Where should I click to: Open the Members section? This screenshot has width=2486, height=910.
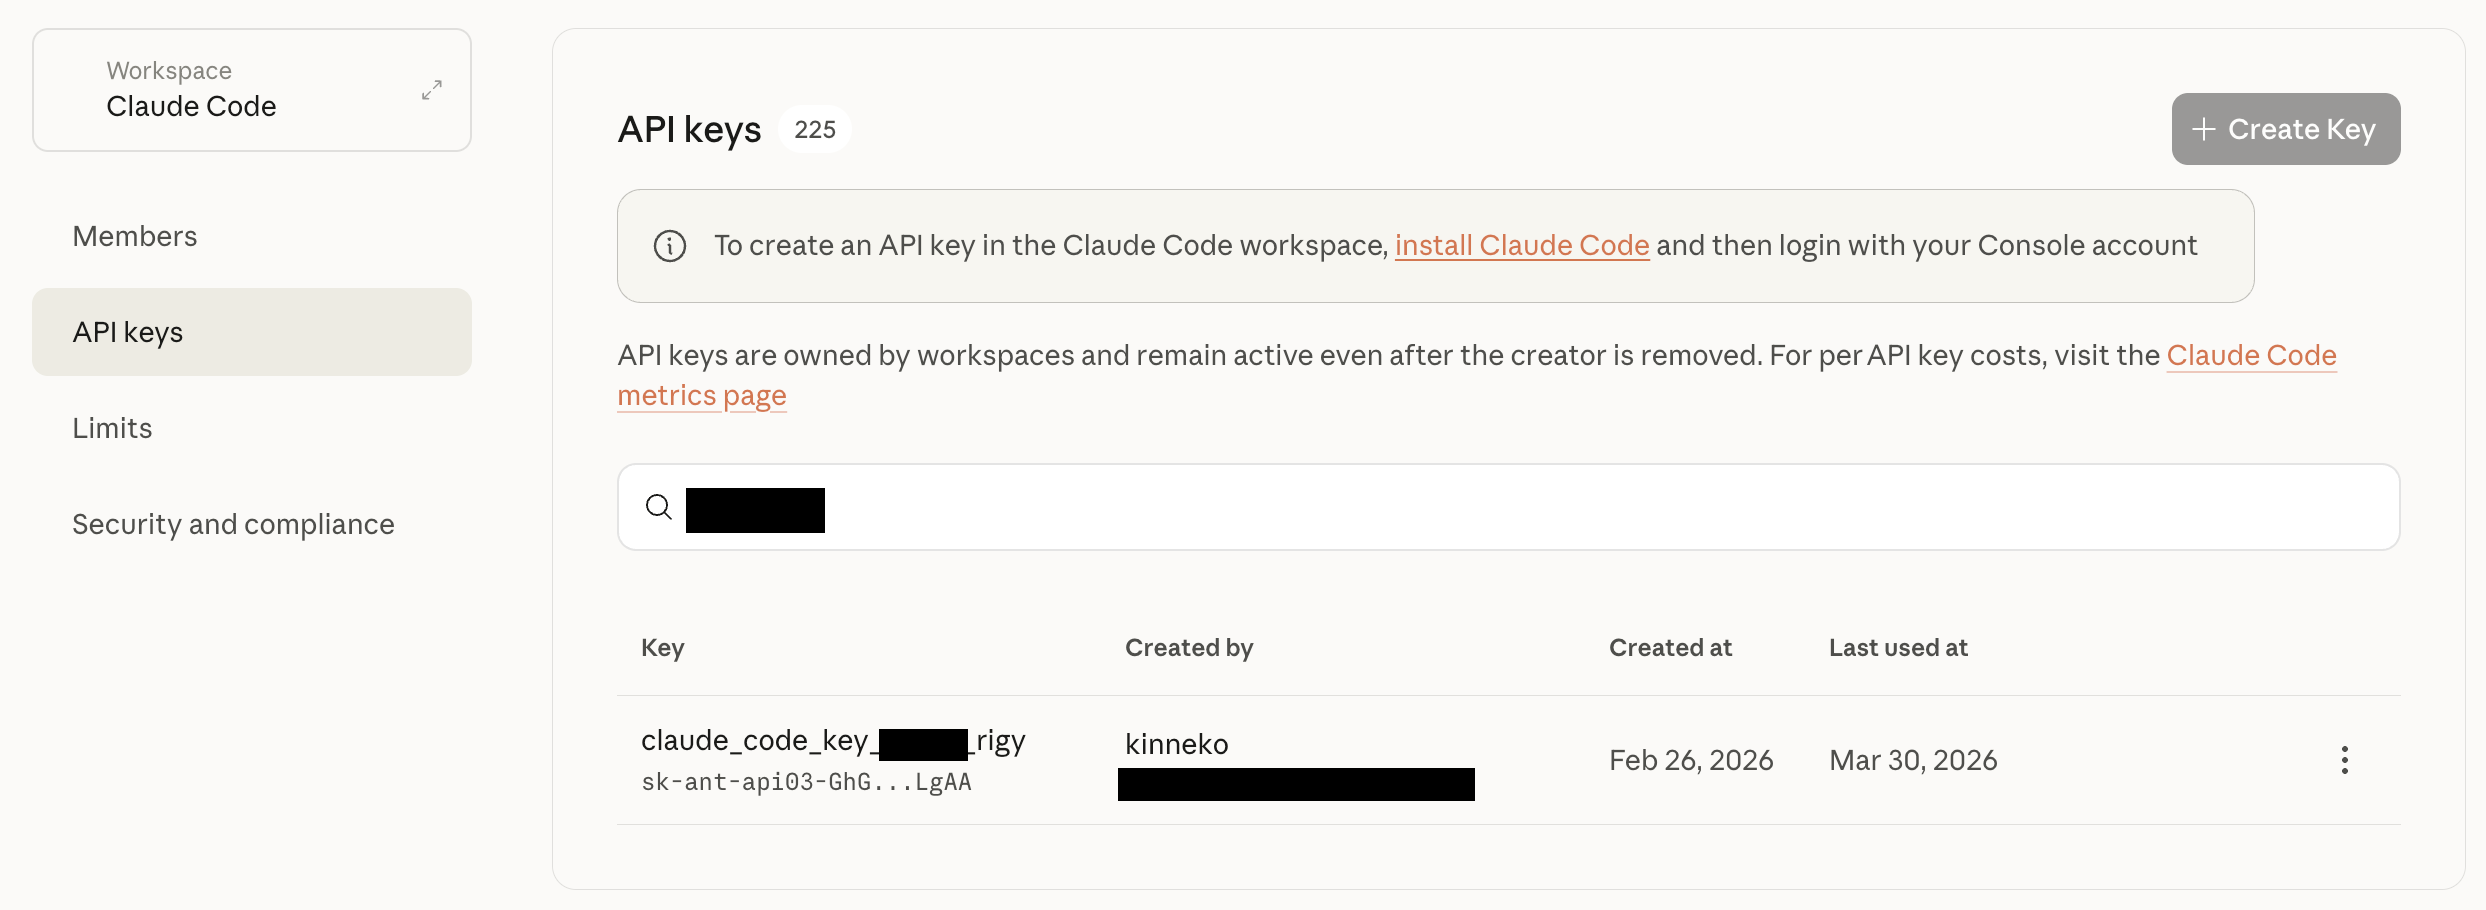pyautogui.click(x=135, y=236)
